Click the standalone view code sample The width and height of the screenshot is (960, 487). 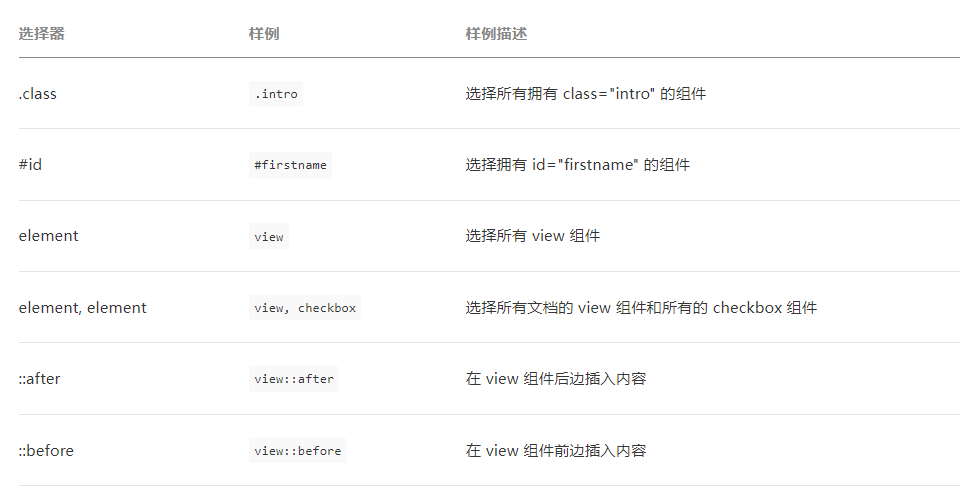(x=269, y=236)
